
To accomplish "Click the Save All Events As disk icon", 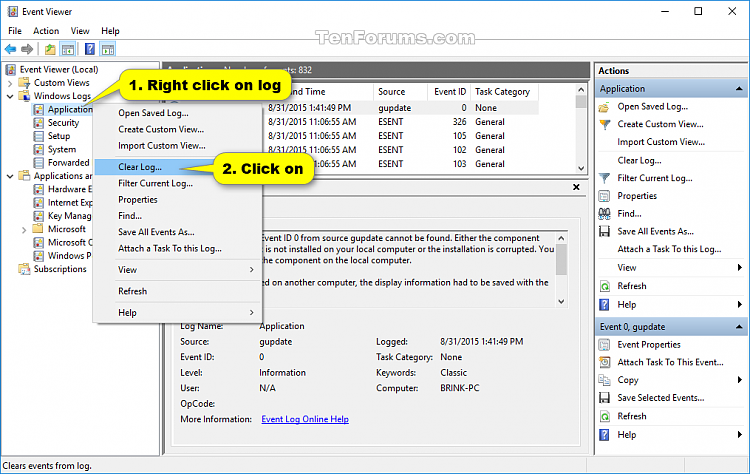I will (604, 232).
